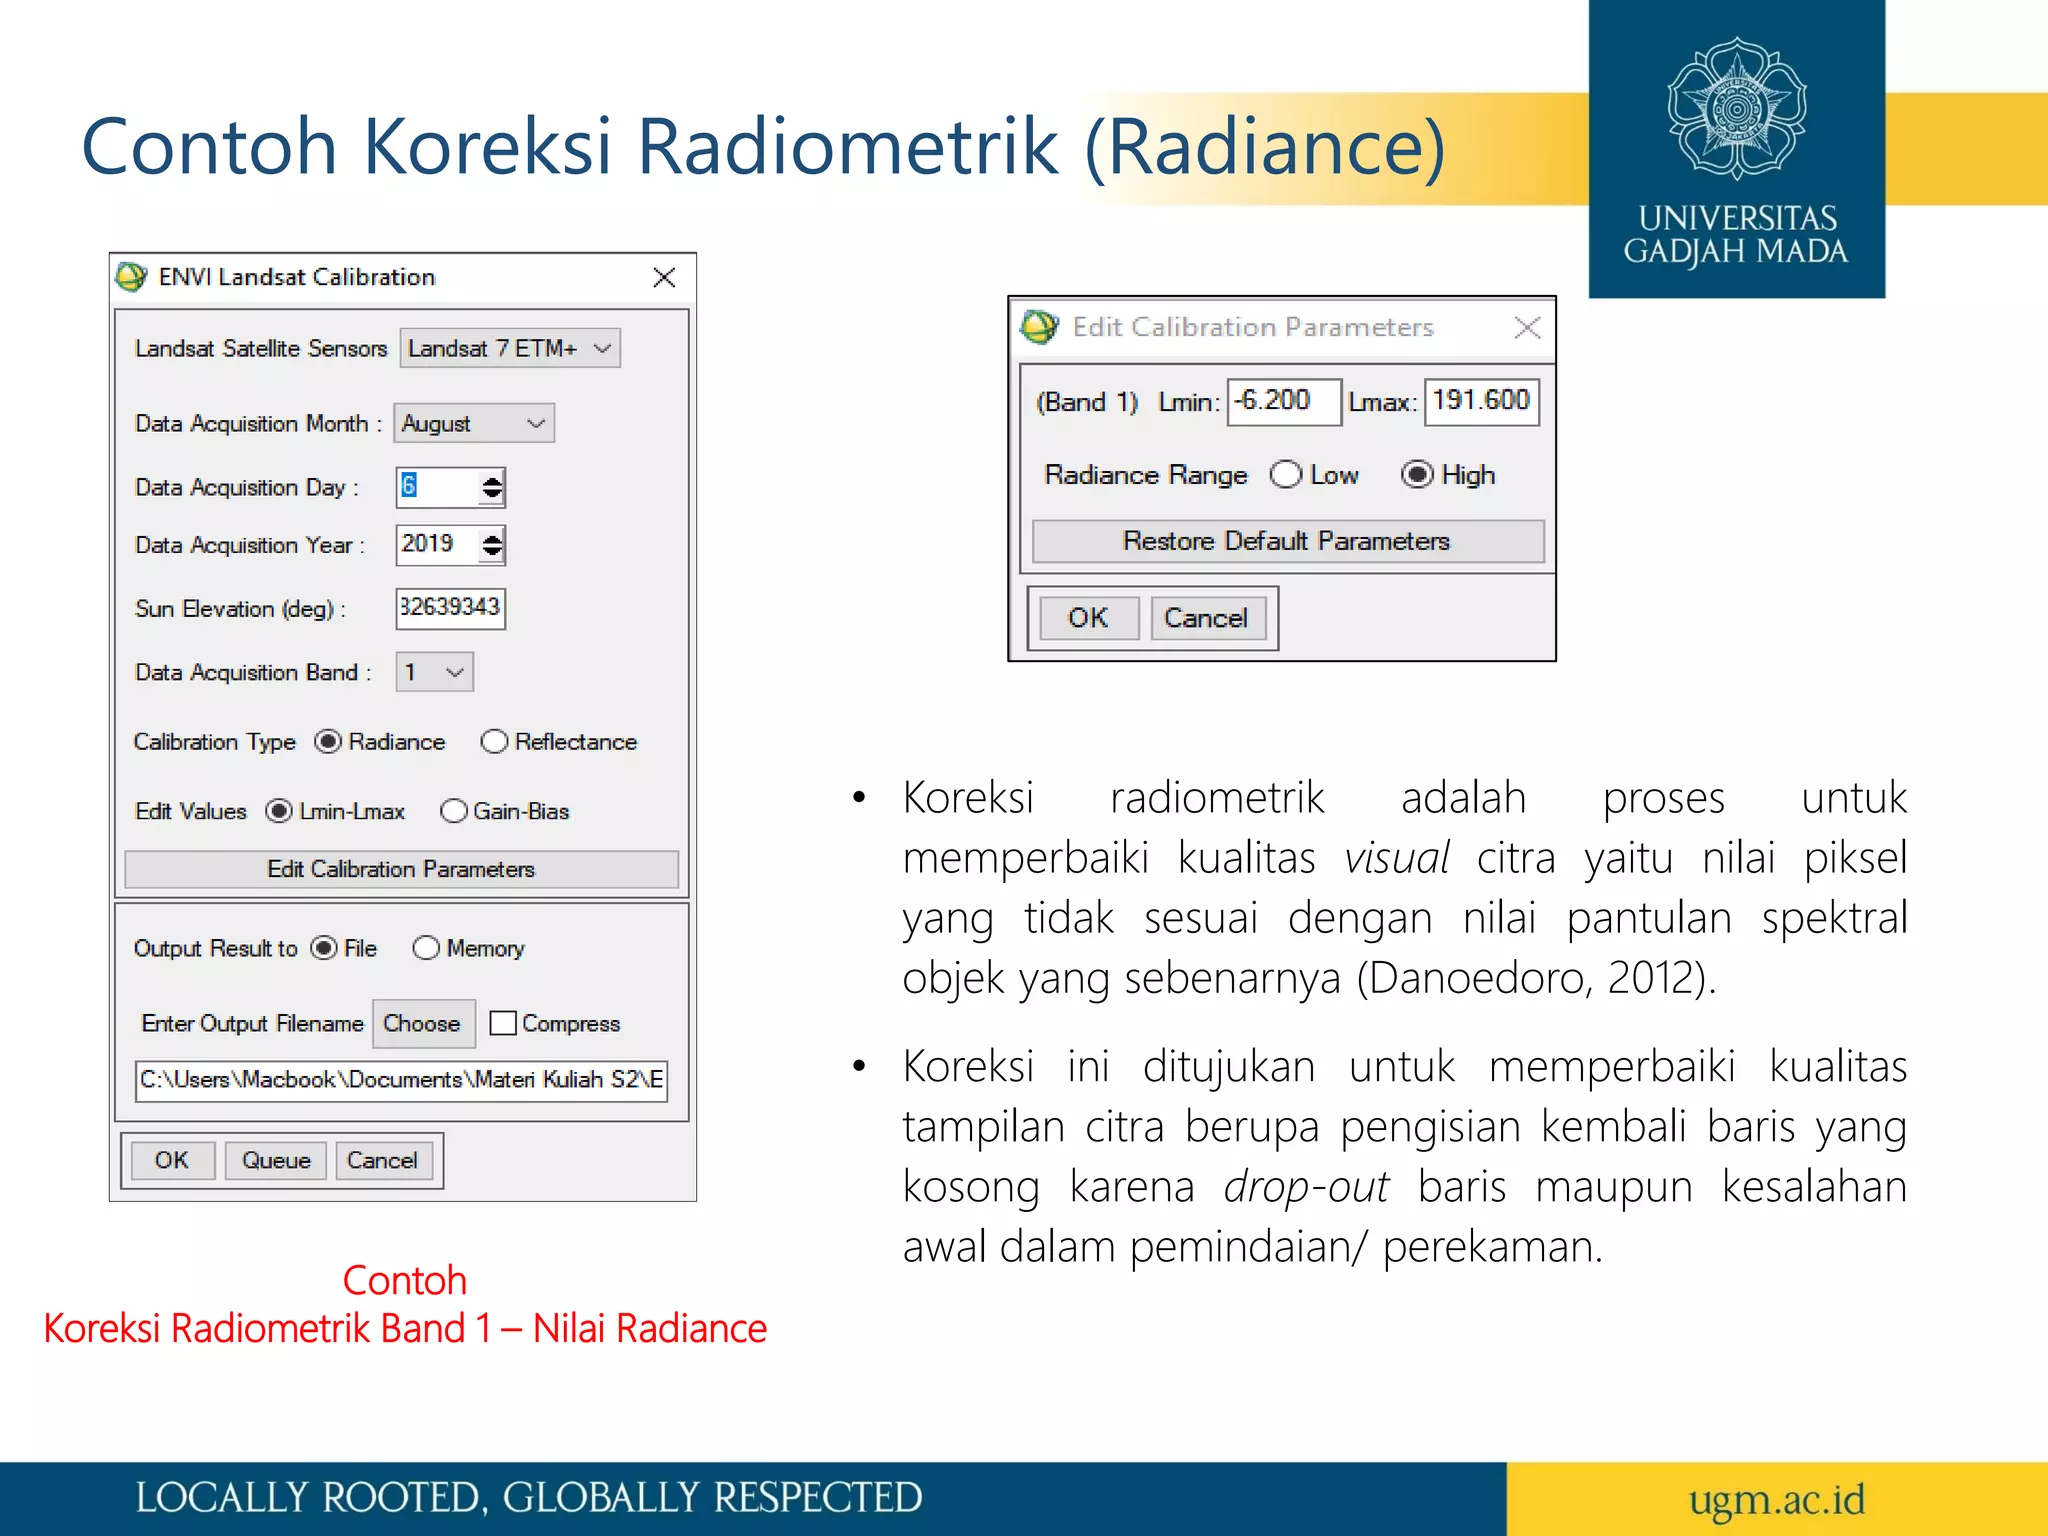Select Reflectance calibration type
This screenshot has height=1536, width=2048.
tap(494, 742)
